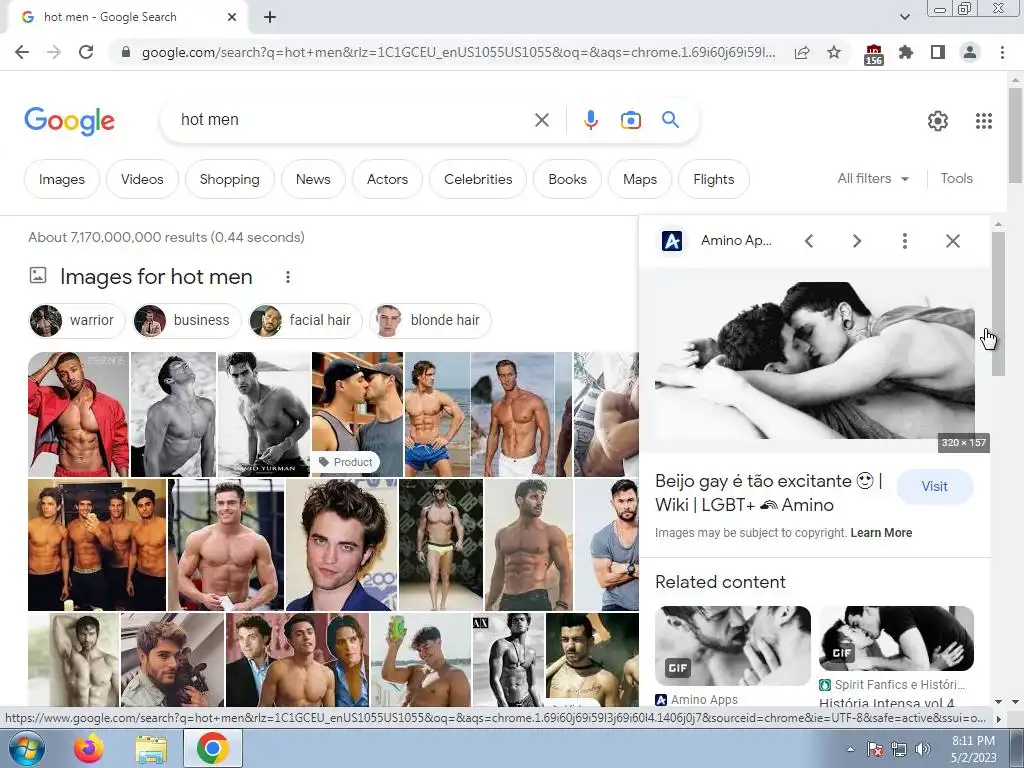
Task: Click the Images for hot men heading
Action: coord(156,277)
